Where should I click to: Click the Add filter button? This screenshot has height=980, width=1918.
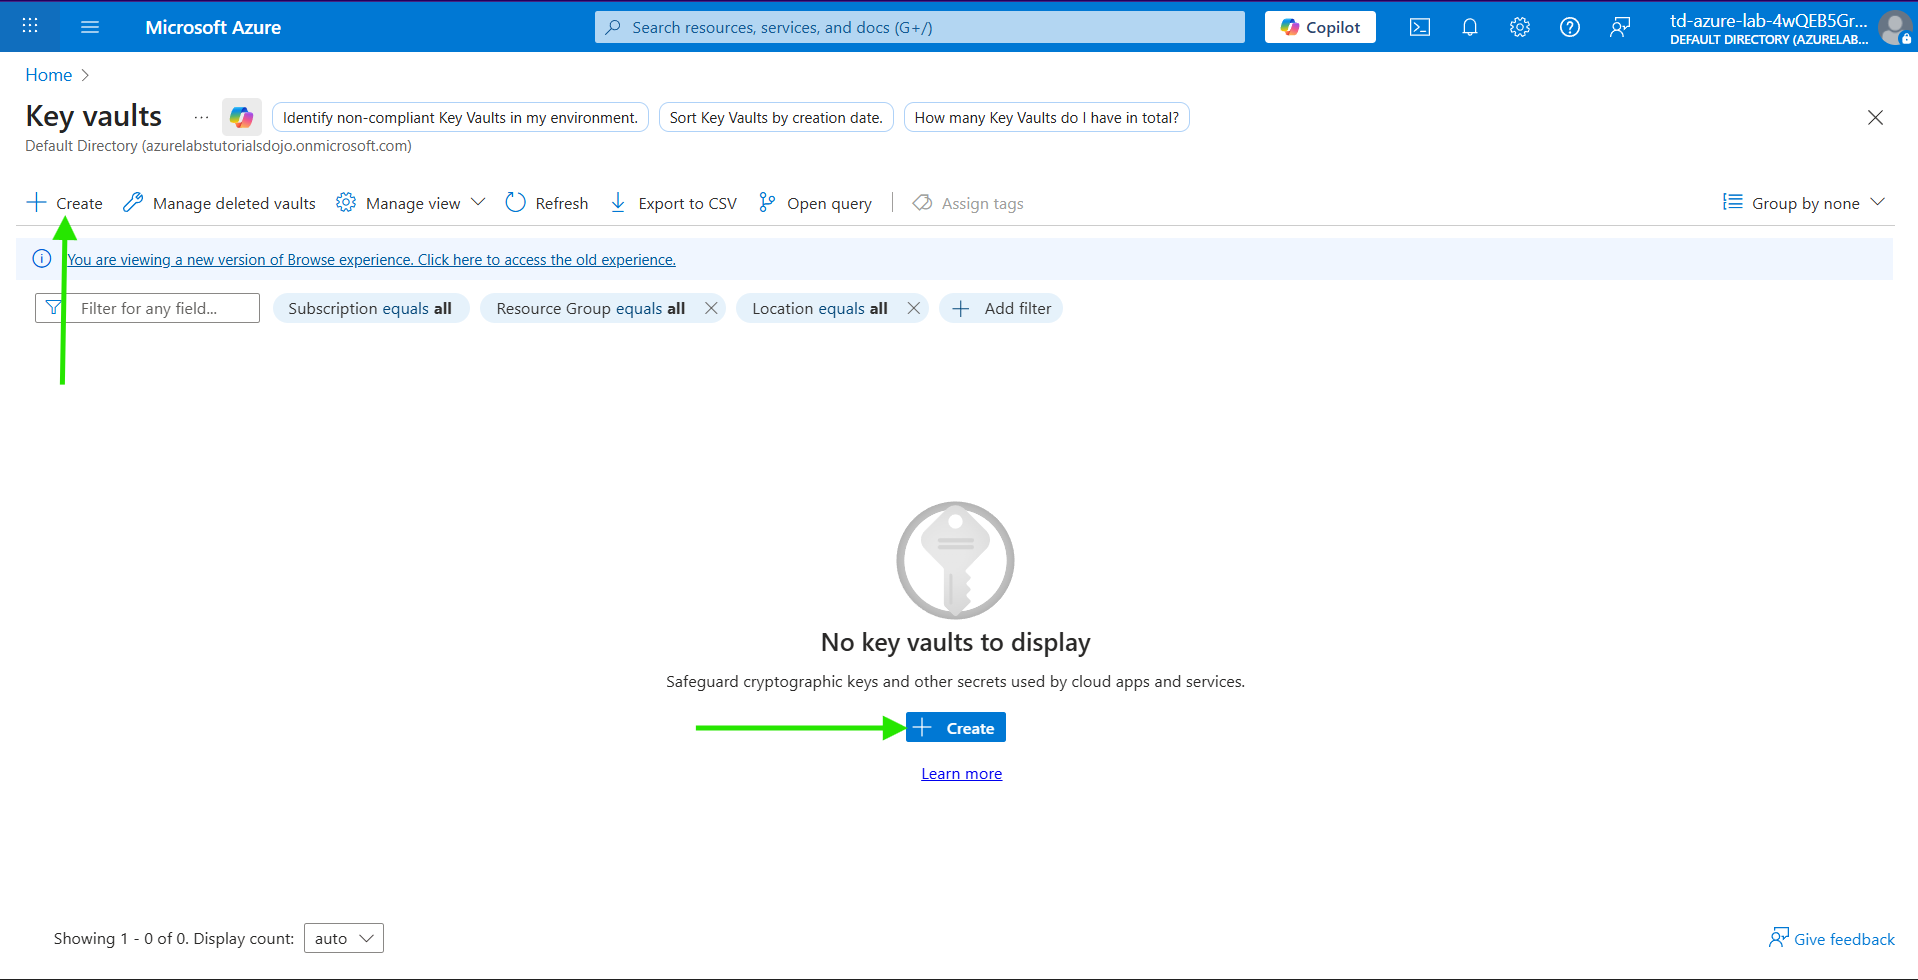tap(1001, 308)
